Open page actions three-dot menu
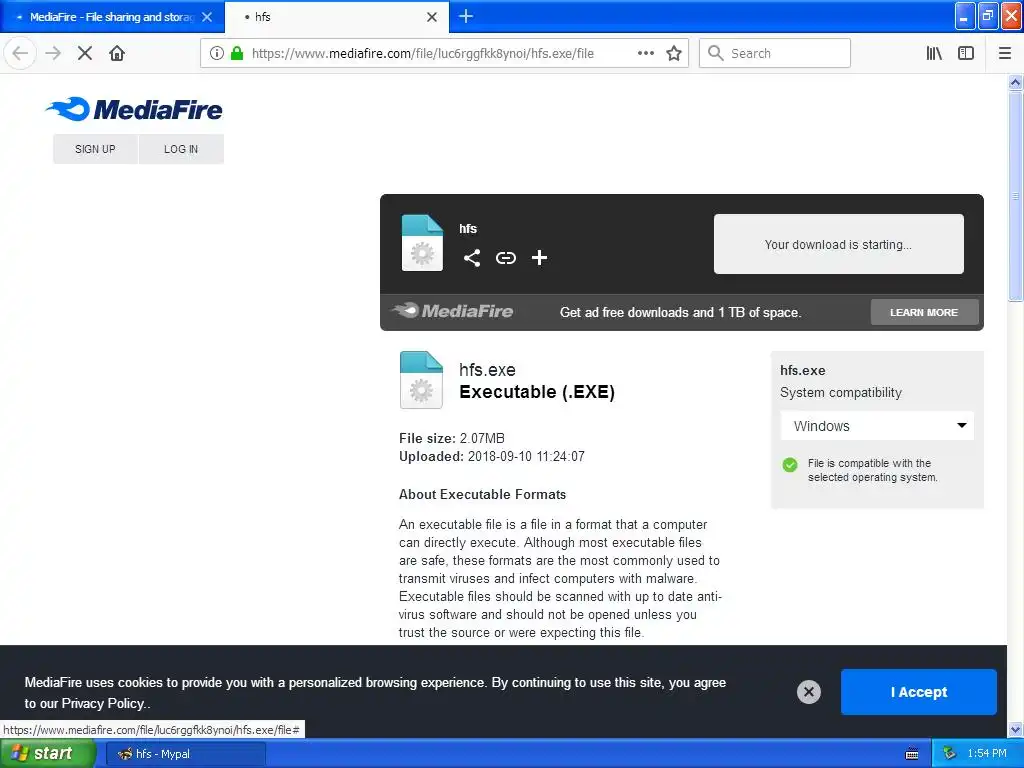 click(646, 54)
